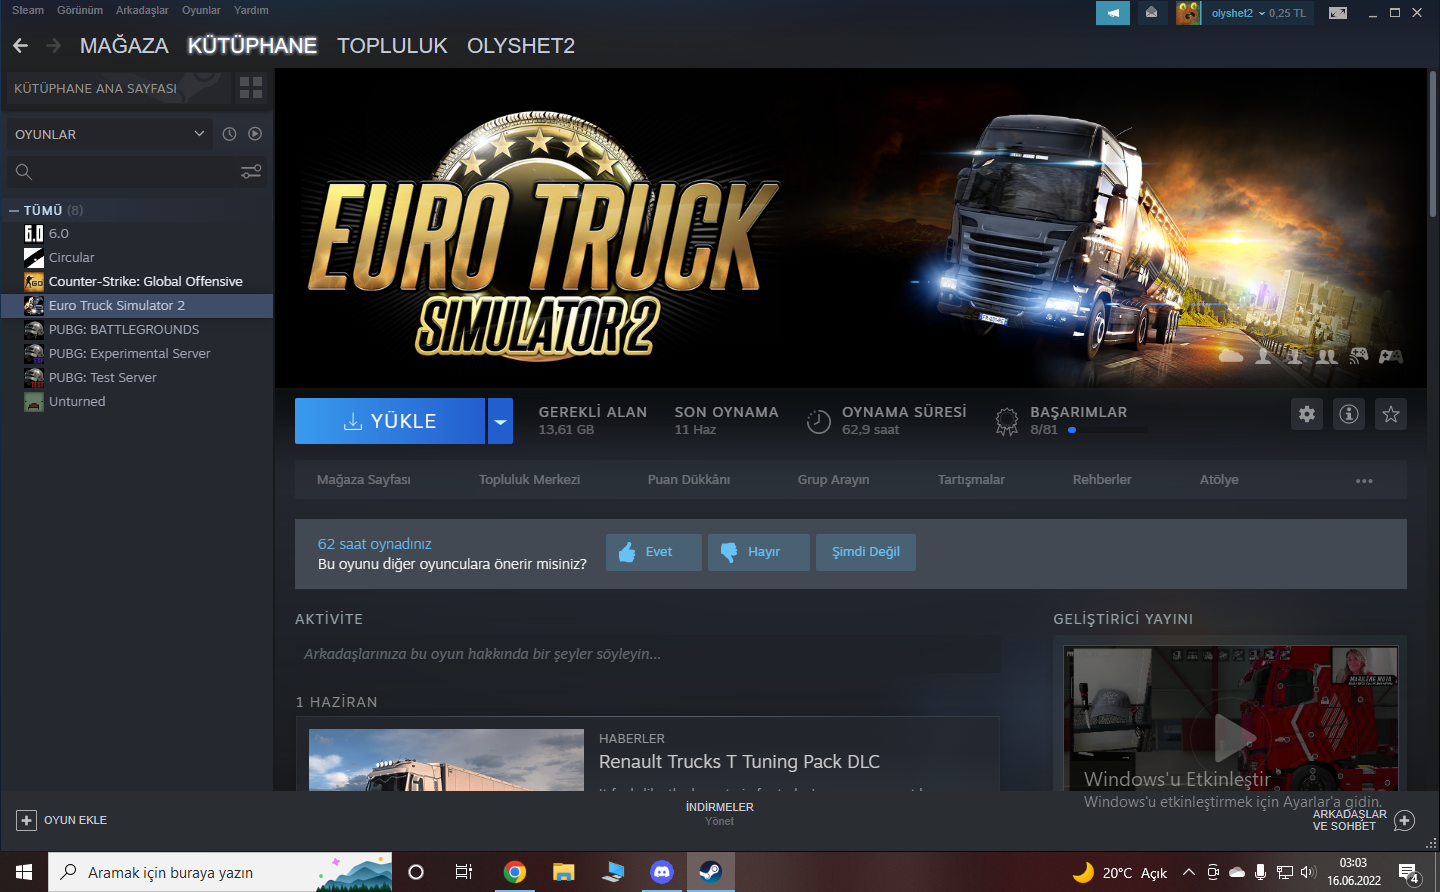1440x892 pixels.
Task: Open more links with the three dots
Action: 1364,481
